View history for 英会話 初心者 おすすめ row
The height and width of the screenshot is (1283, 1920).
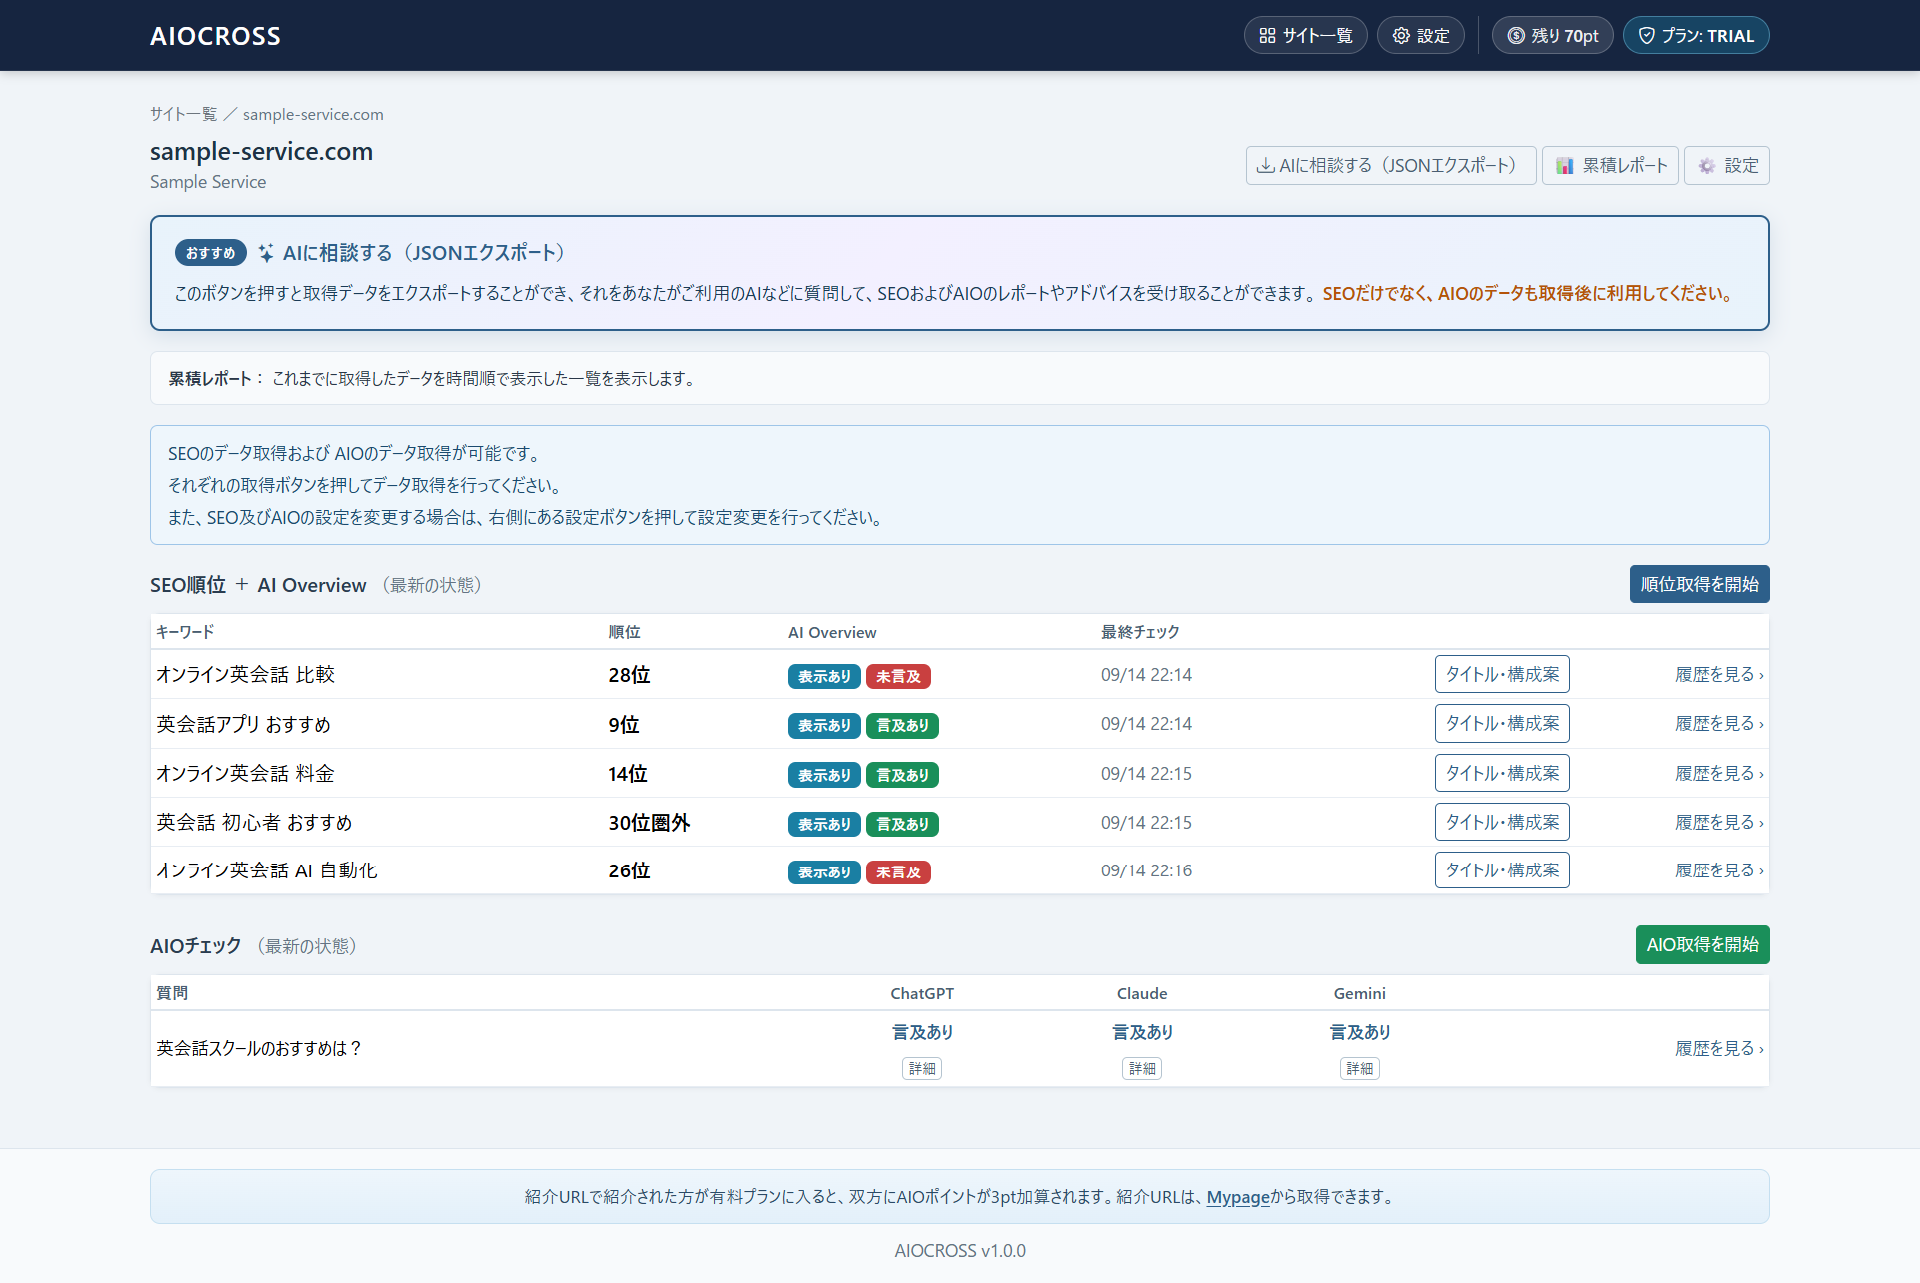pos(1719,823)
